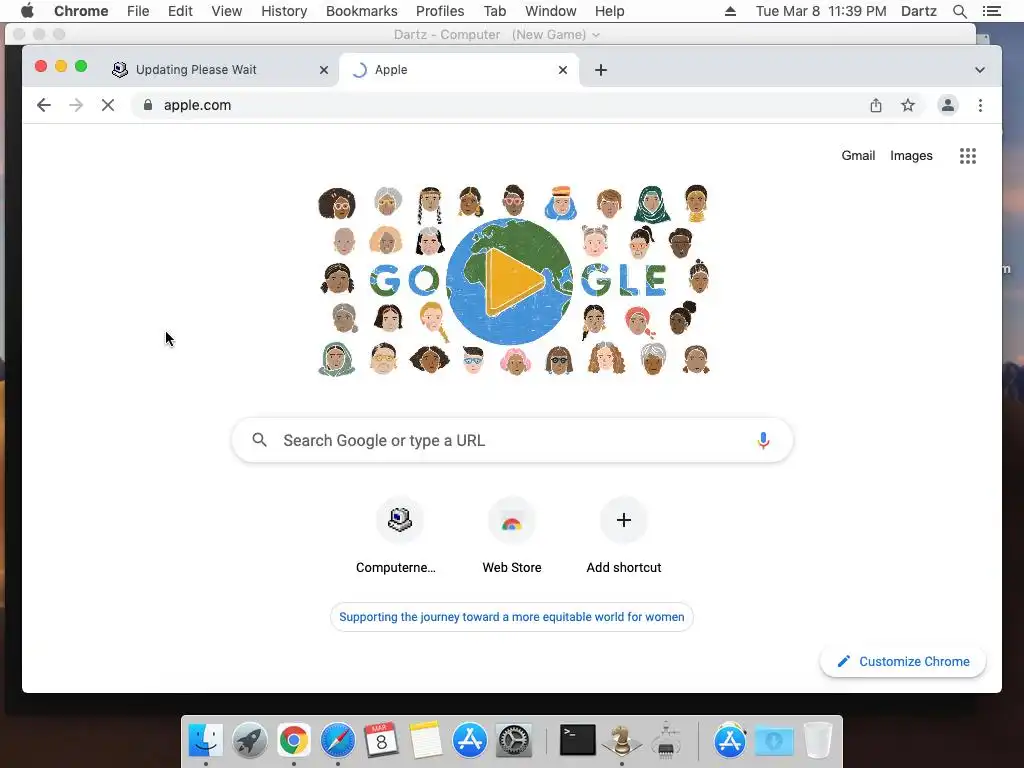Open the Profiles menu
Image resolution: width=1024 pixels, height=768 pixels.
point(440,11)
